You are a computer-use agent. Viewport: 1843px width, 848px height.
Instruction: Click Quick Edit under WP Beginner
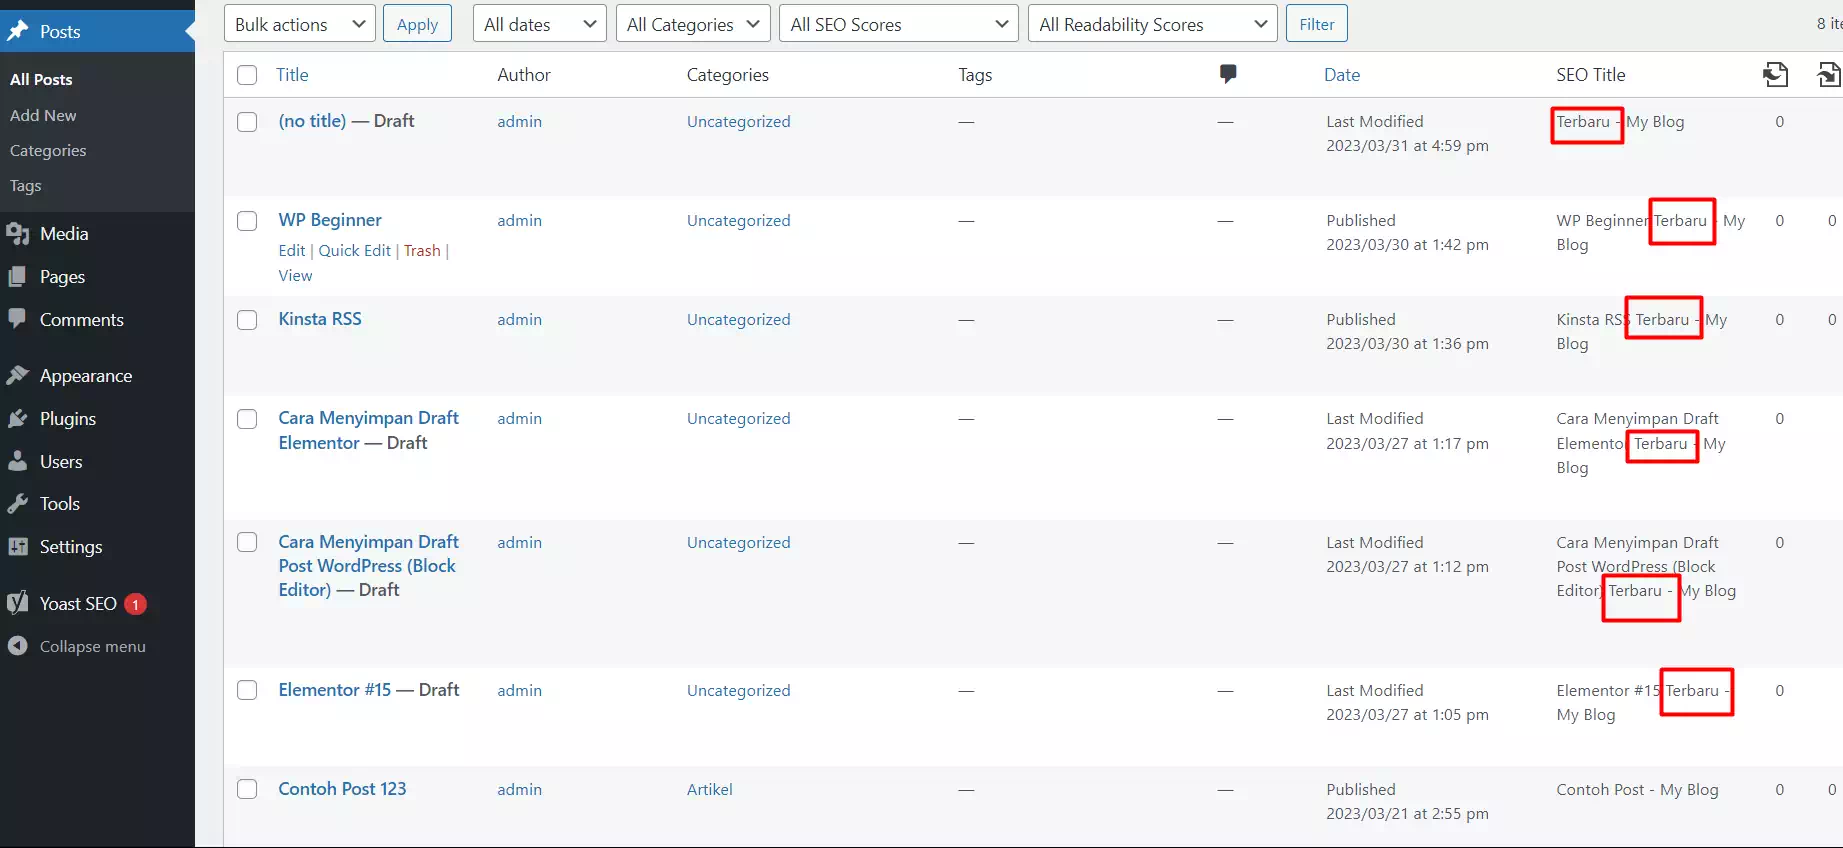pos(355,251)
